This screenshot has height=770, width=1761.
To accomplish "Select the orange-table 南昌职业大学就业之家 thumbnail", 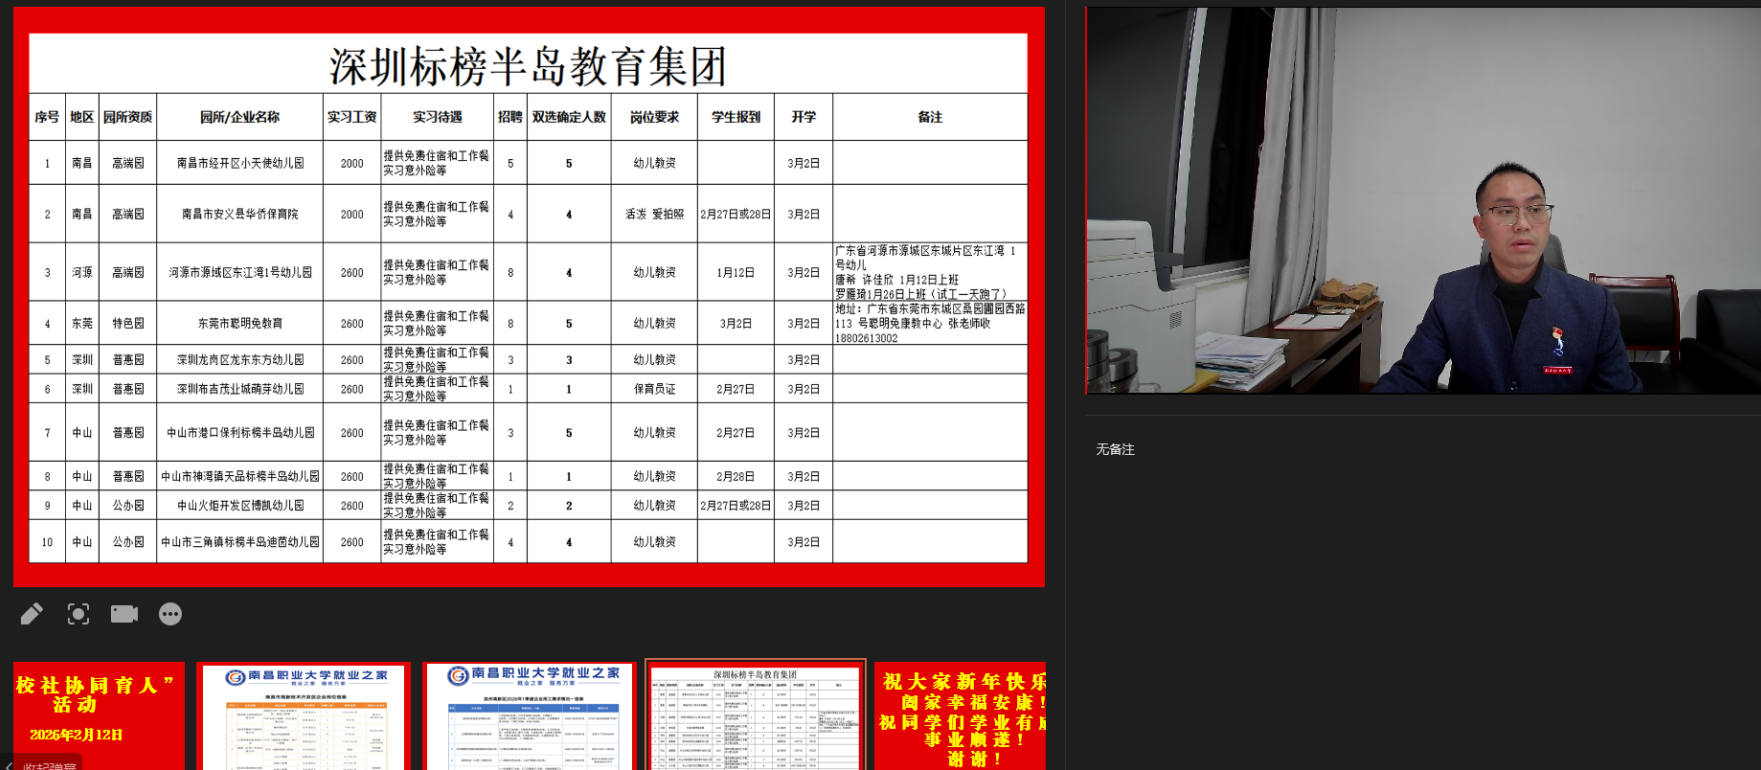I will 304,714.
